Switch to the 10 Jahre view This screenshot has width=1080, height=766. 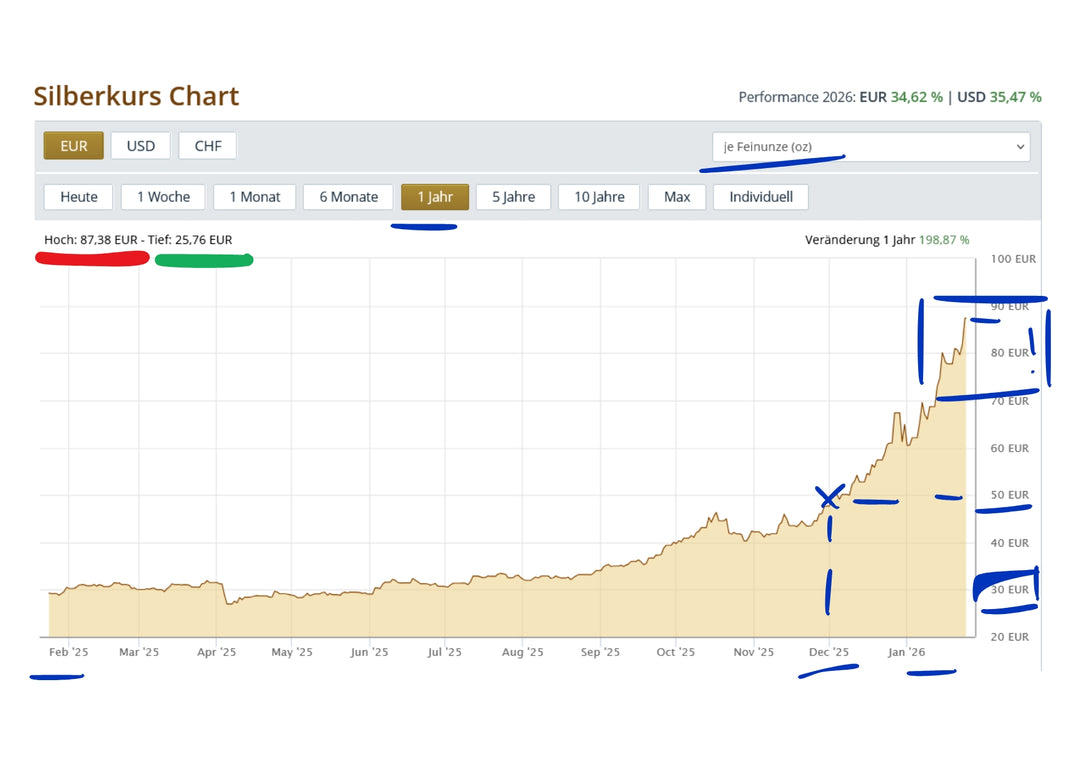click(599, 197)
